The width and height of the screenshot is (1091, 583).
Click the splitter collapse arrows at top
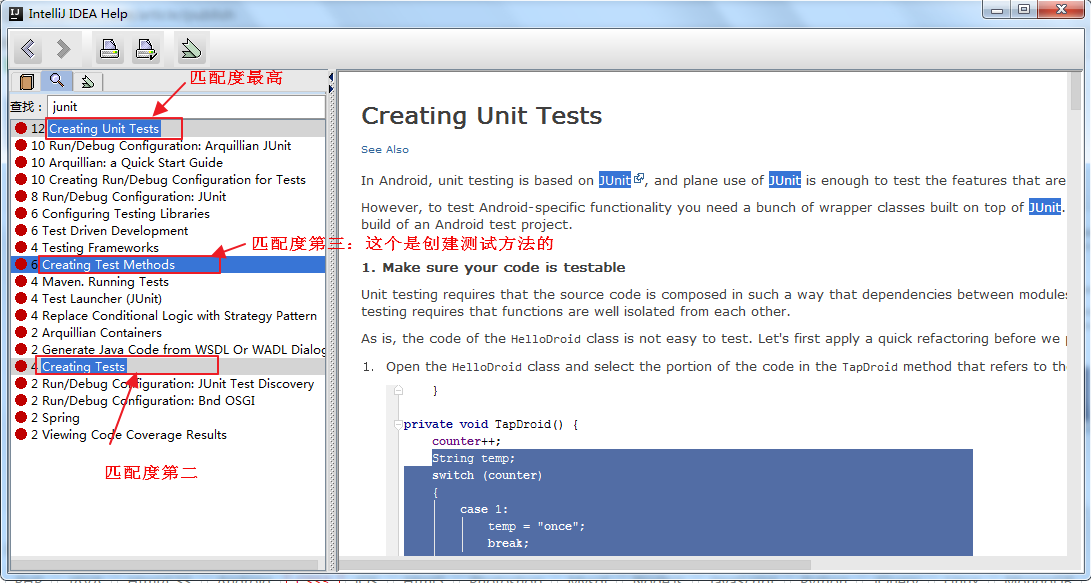331,82
